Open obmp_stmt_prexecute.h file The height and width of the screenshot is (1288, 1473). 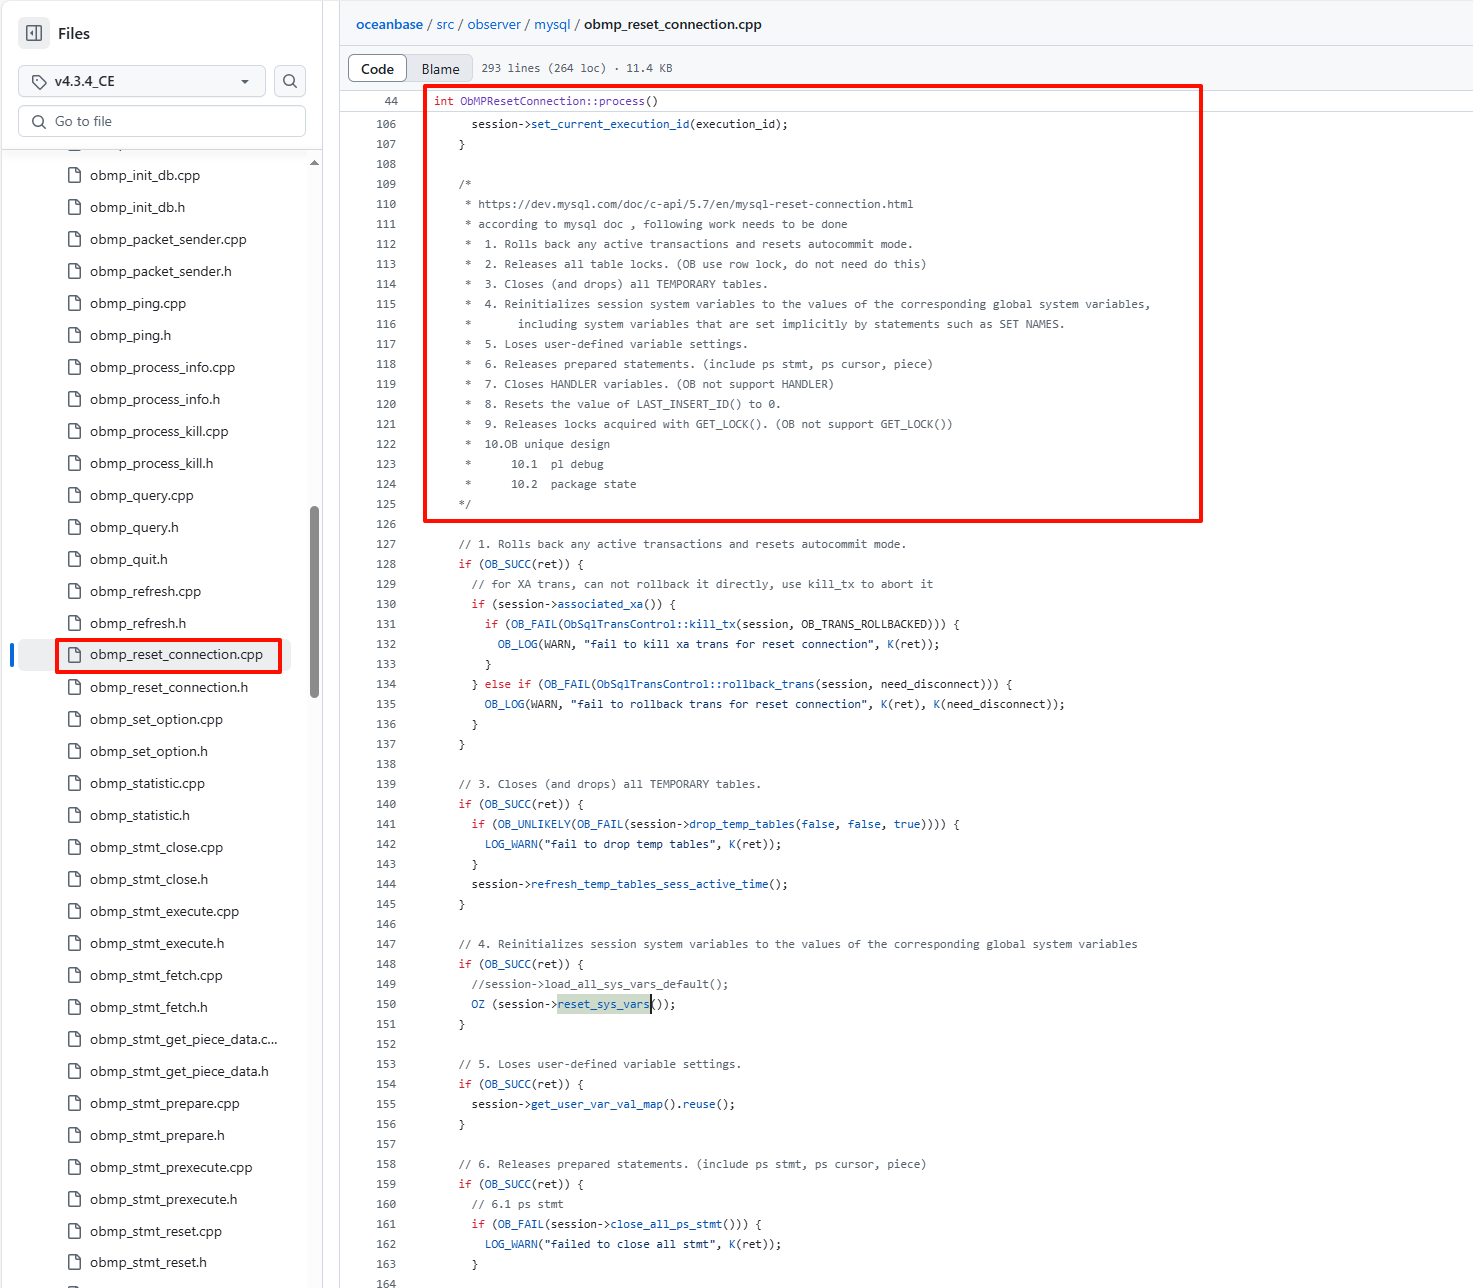pyautogui.click(x=163, y=1199)
